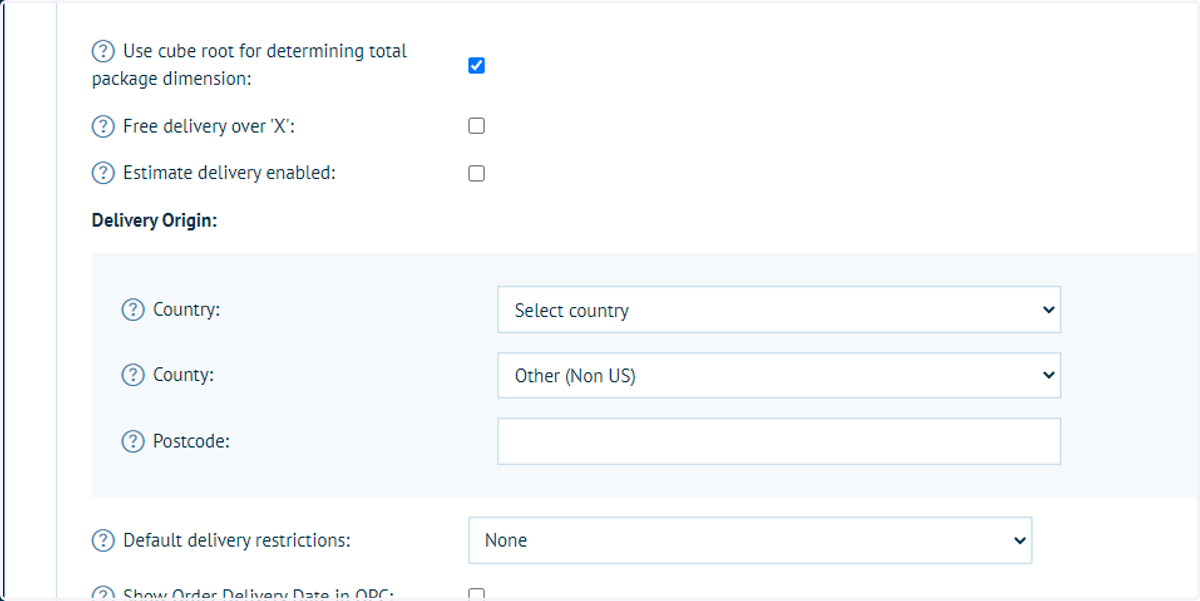Click the Free delivery over 'X' label

click(x=209, y=127)
